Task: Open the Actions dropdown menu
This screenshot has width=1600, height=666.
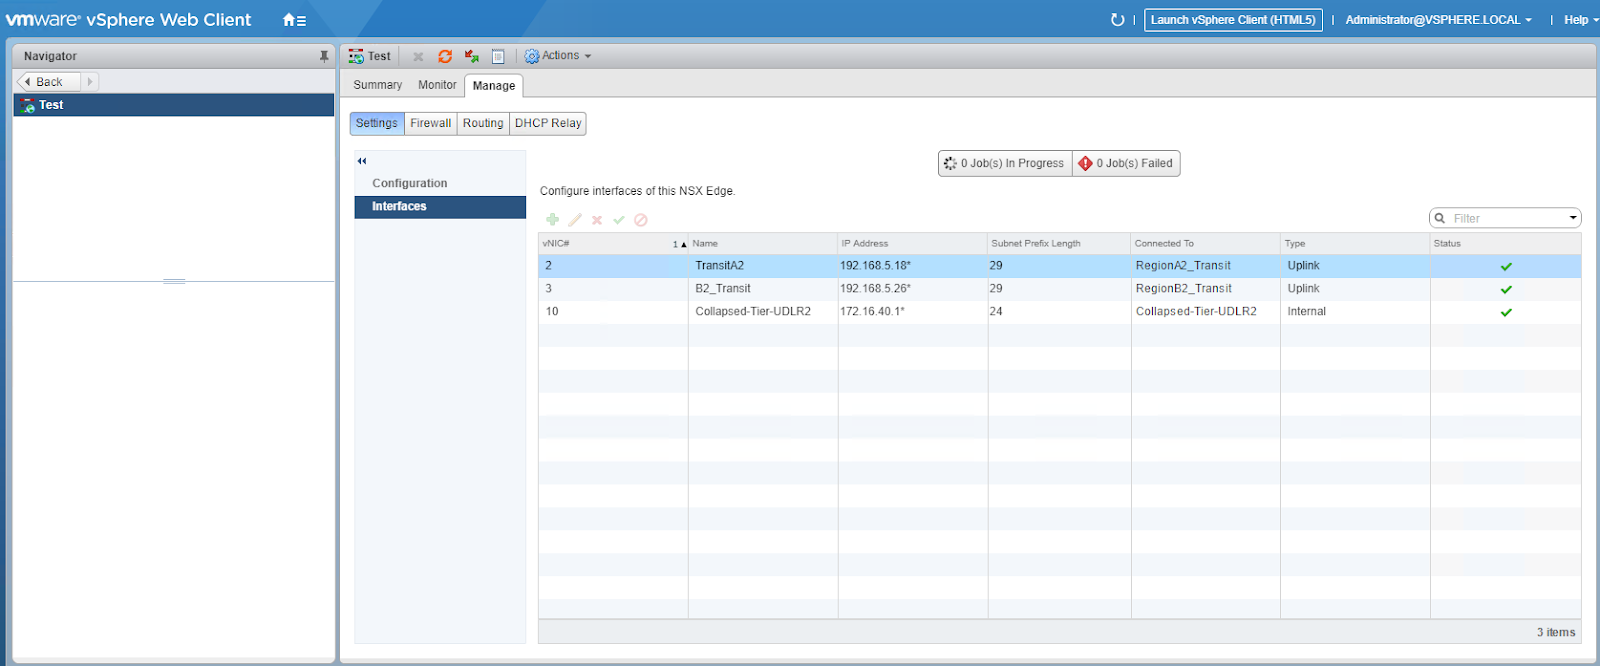Action: (559, 56)
